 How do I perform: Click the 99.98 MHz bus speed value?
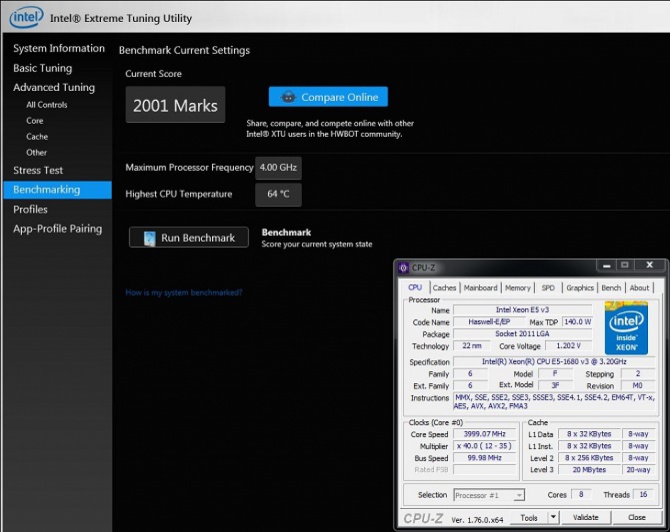pyautogui.click(x=485, y=458)
